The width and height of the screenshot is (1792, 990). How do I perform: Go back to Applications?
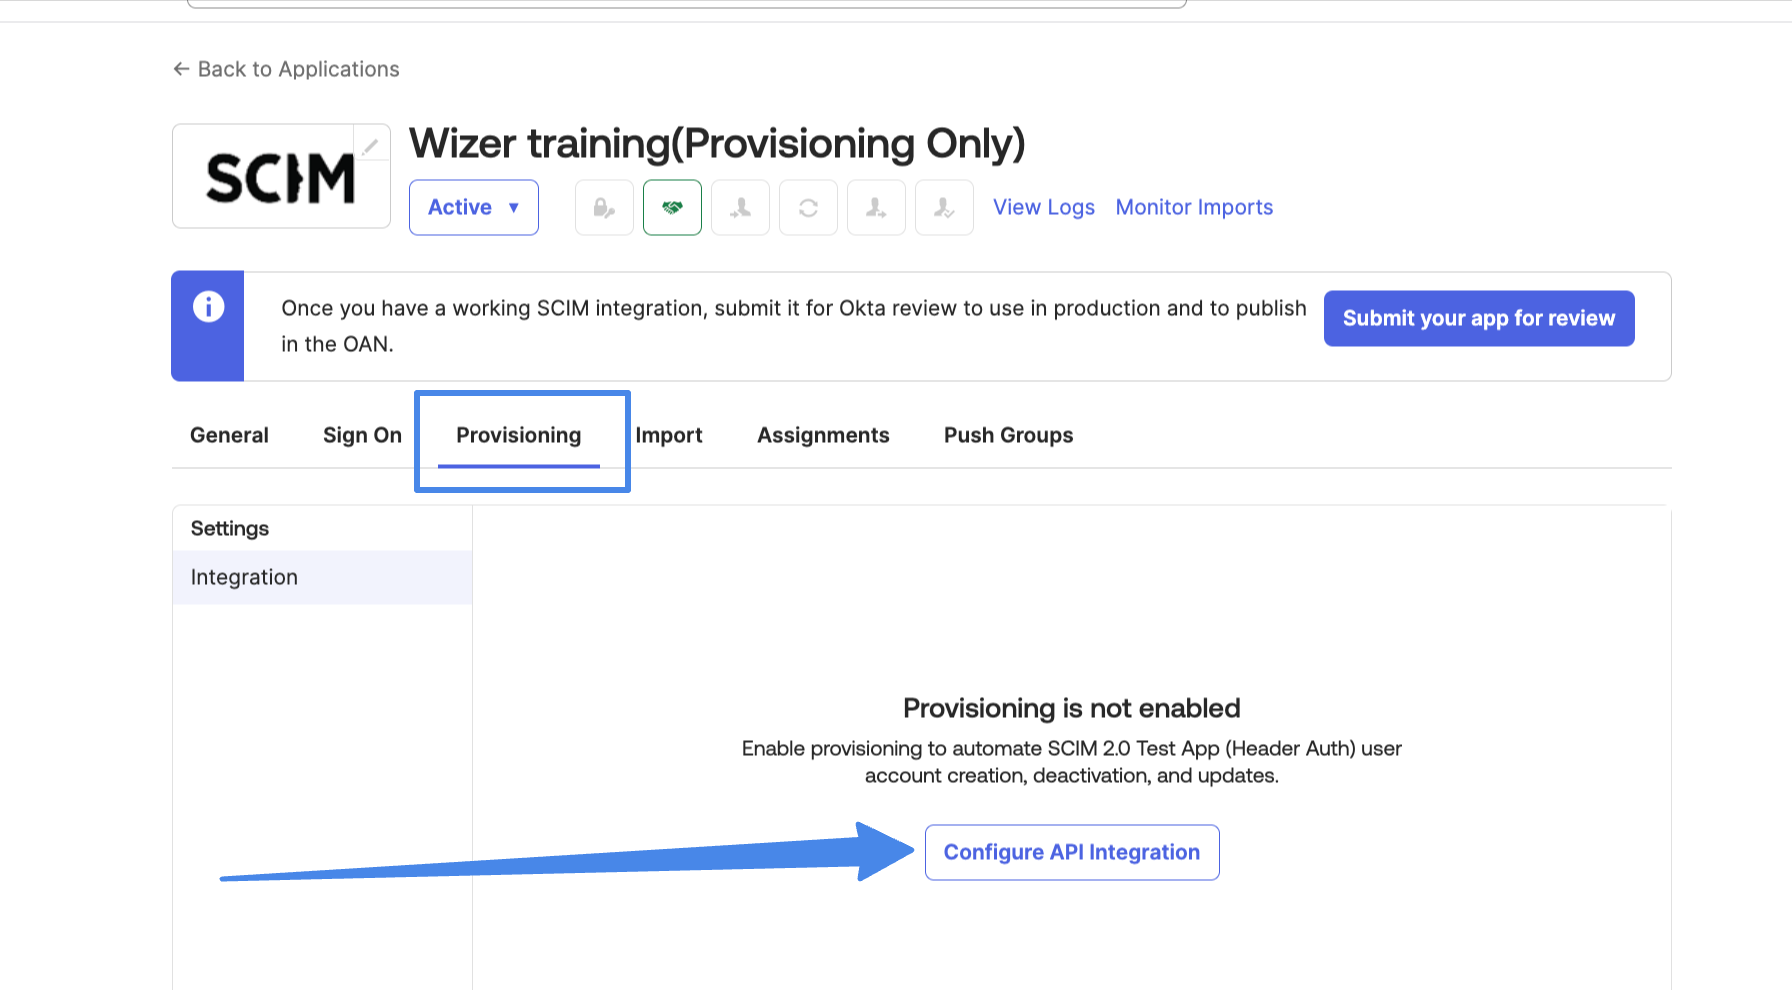(x=287, y=69)
